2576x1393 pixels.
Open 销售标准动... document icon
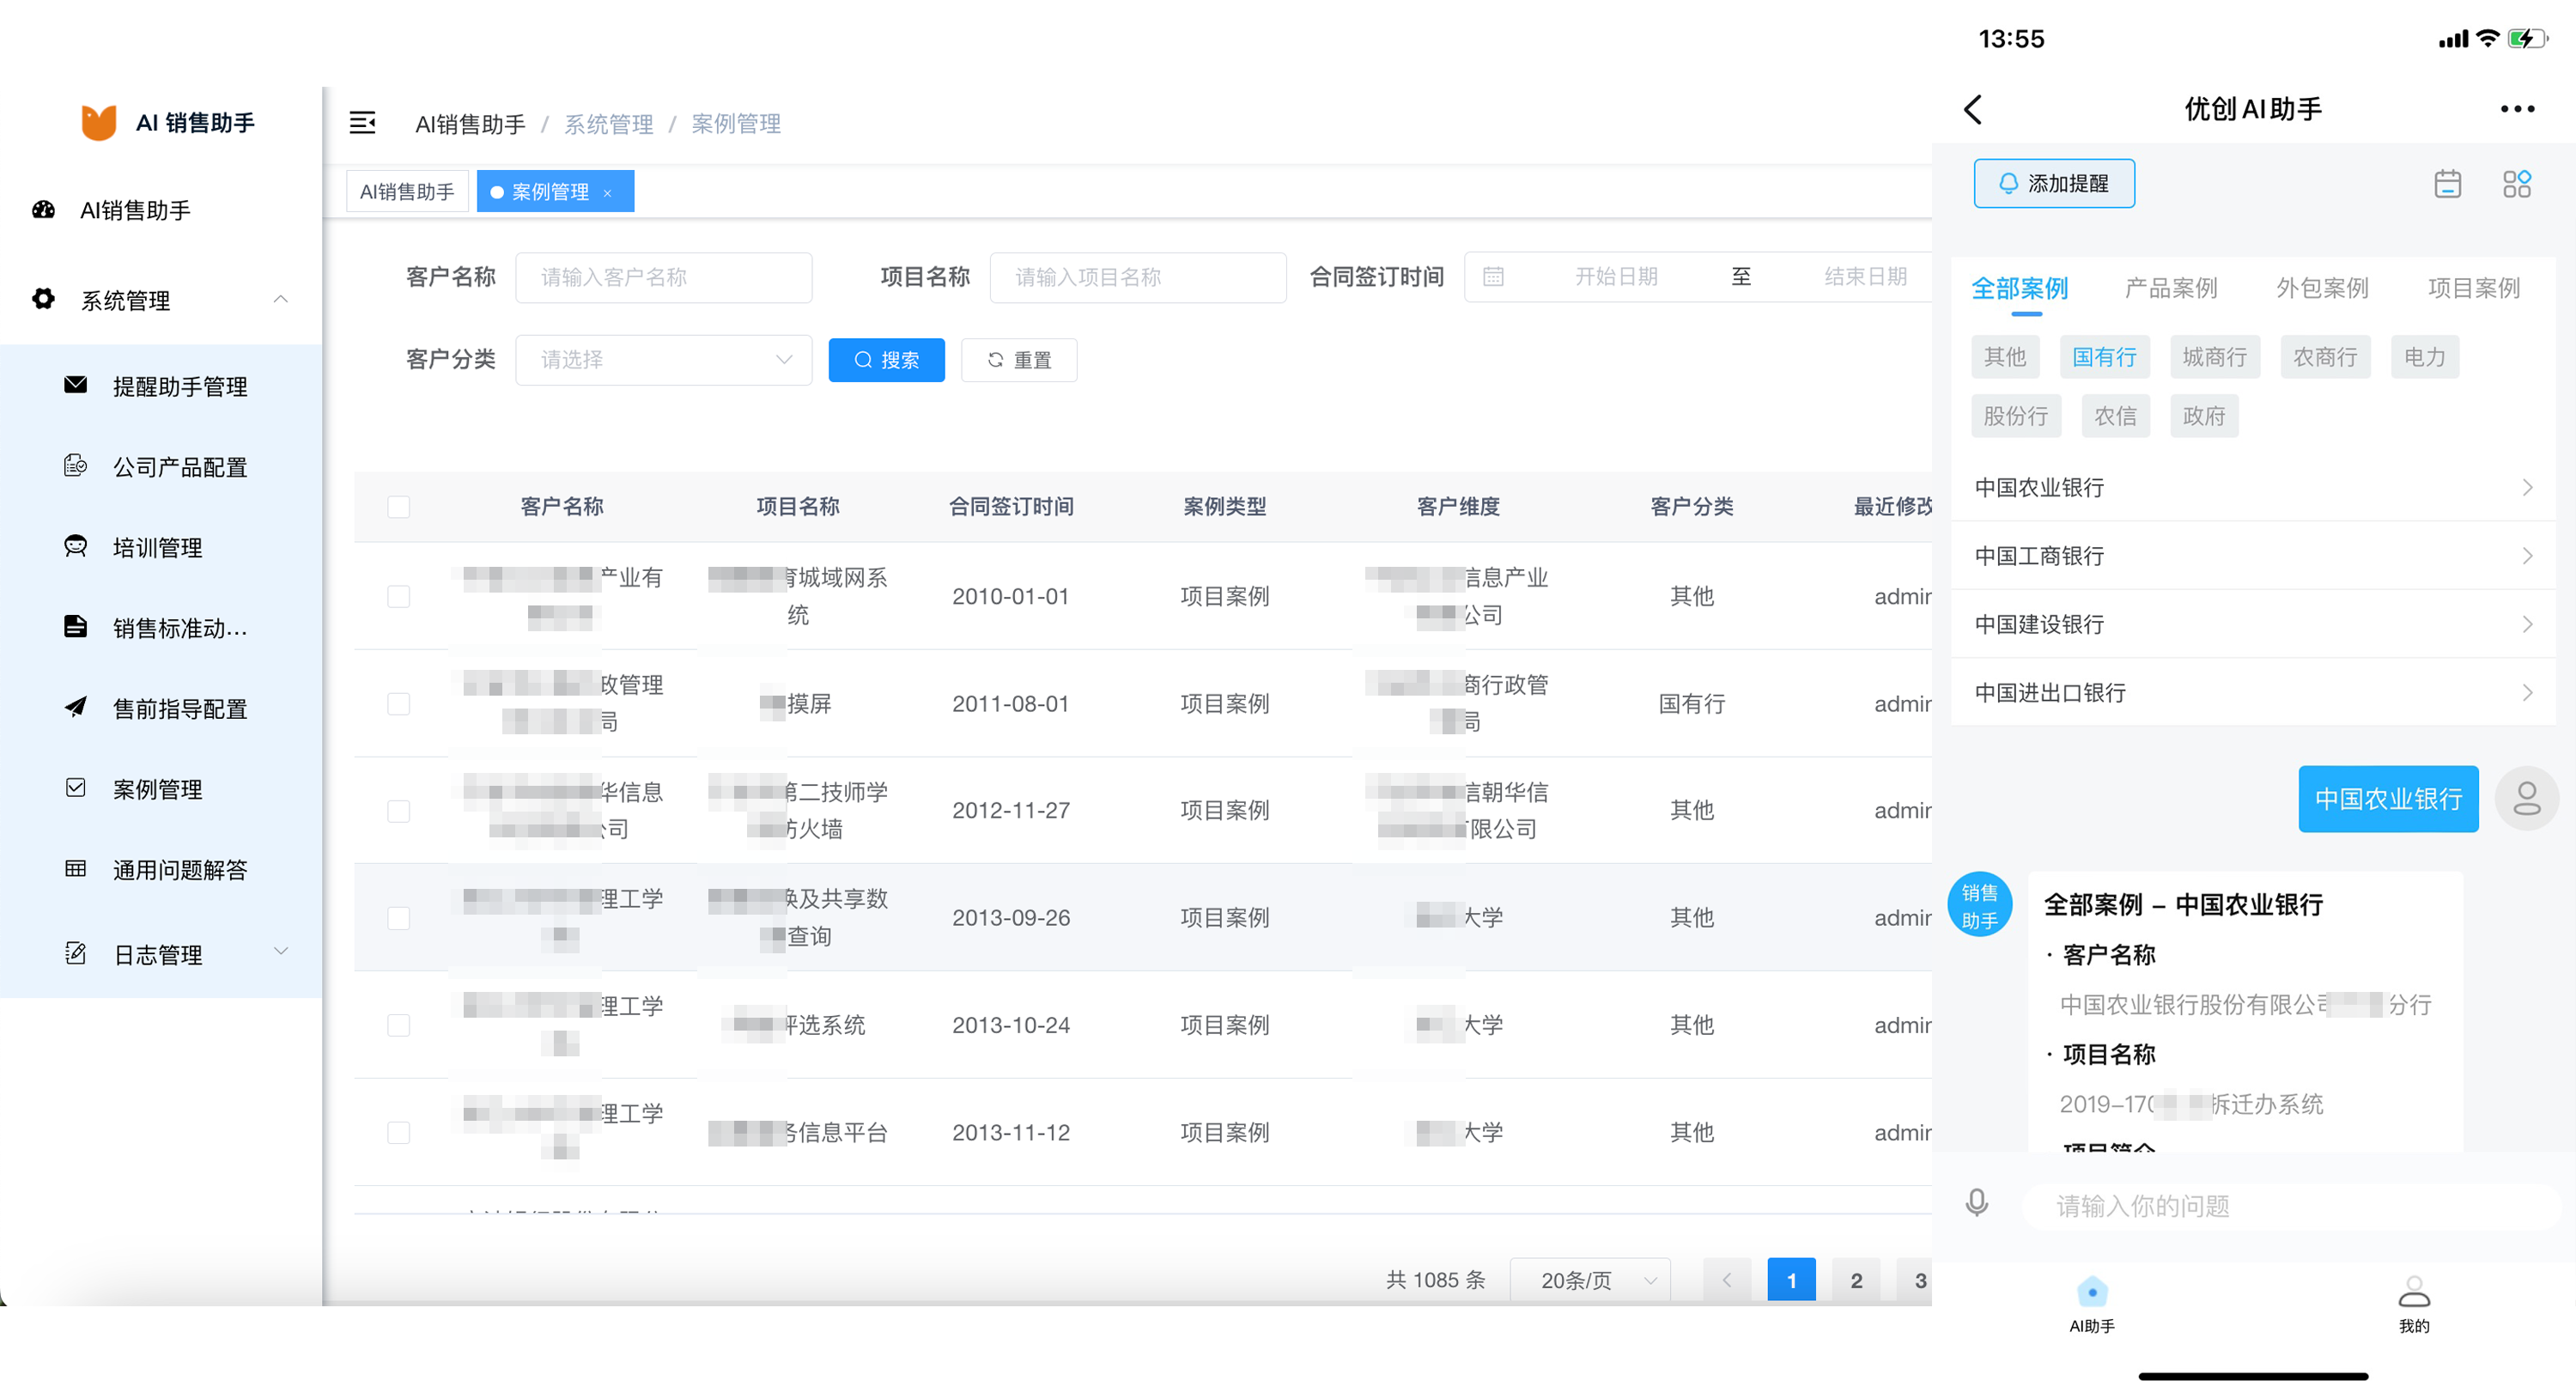76,626
